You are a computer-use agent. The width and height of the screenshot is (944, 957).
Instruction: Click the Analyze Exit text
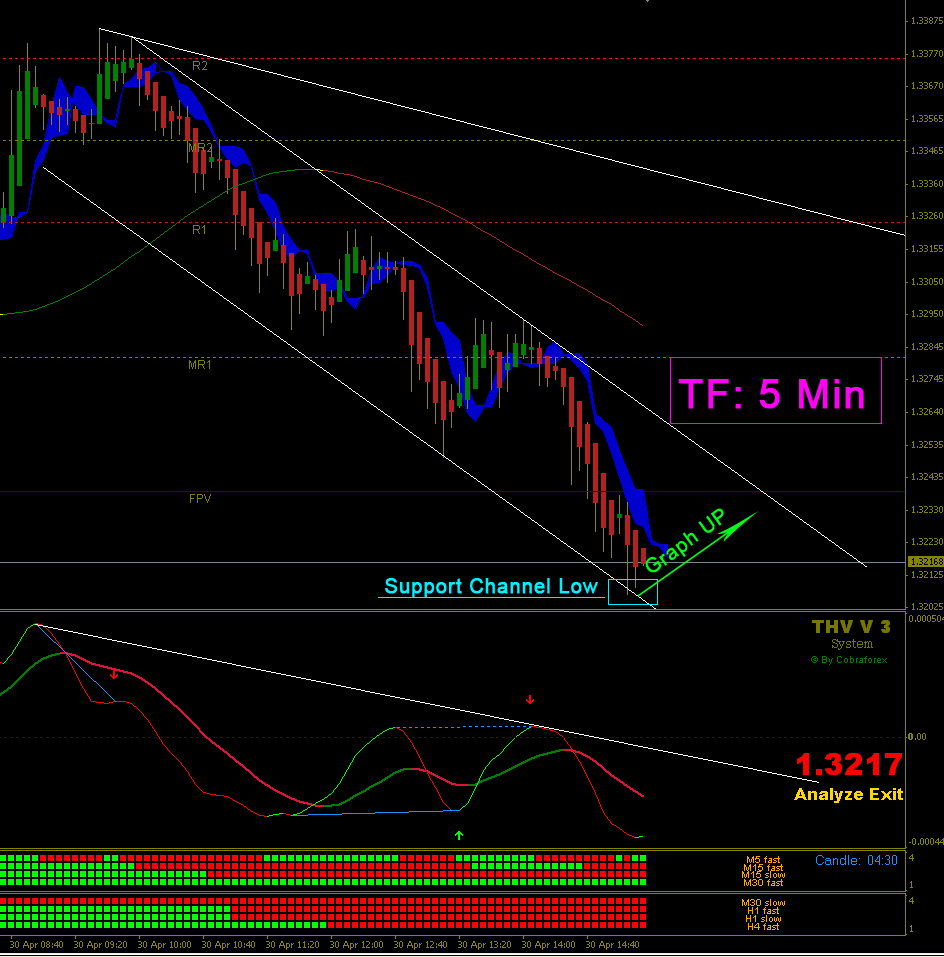point(848,795)
